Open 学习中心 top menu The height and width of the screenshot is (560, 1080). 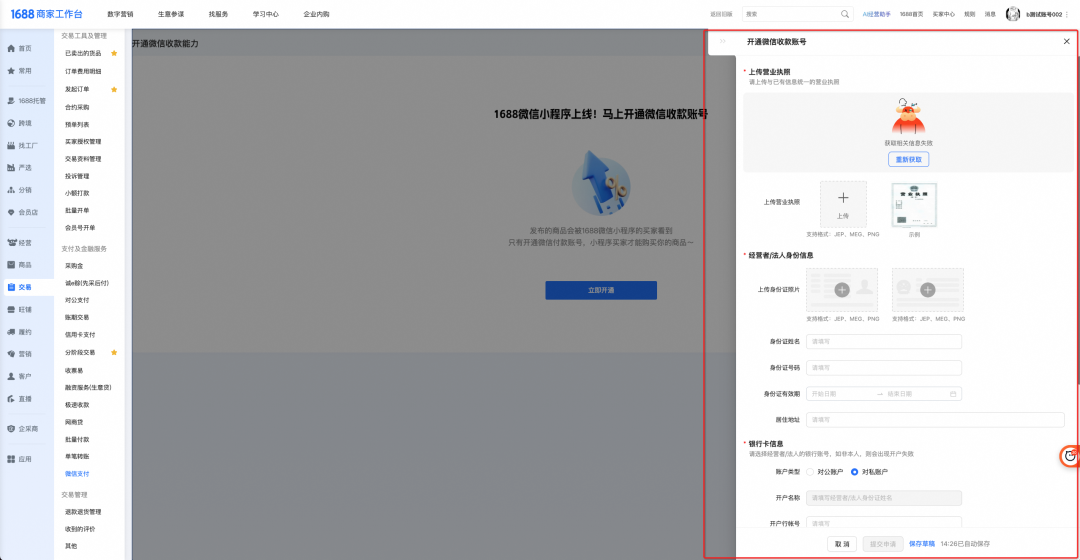point(266,14)
